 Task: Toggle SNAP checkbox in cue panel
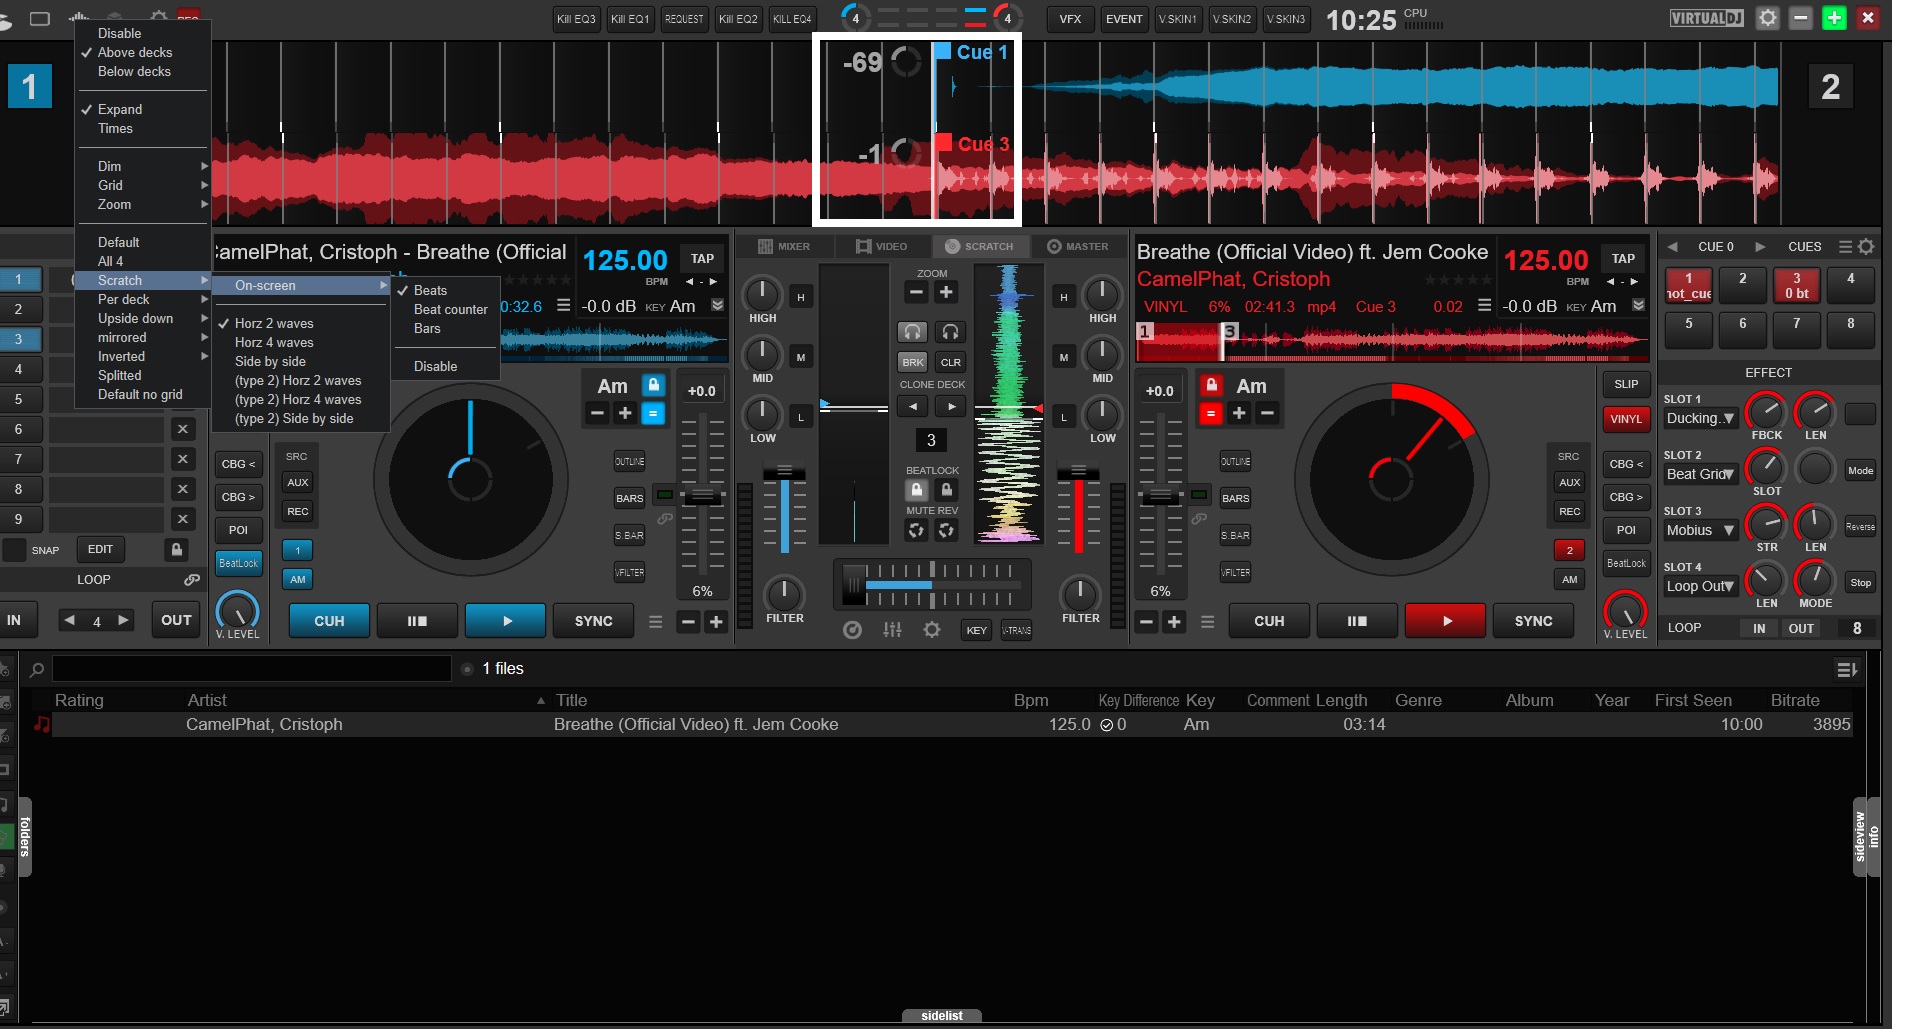pos(15,549)
